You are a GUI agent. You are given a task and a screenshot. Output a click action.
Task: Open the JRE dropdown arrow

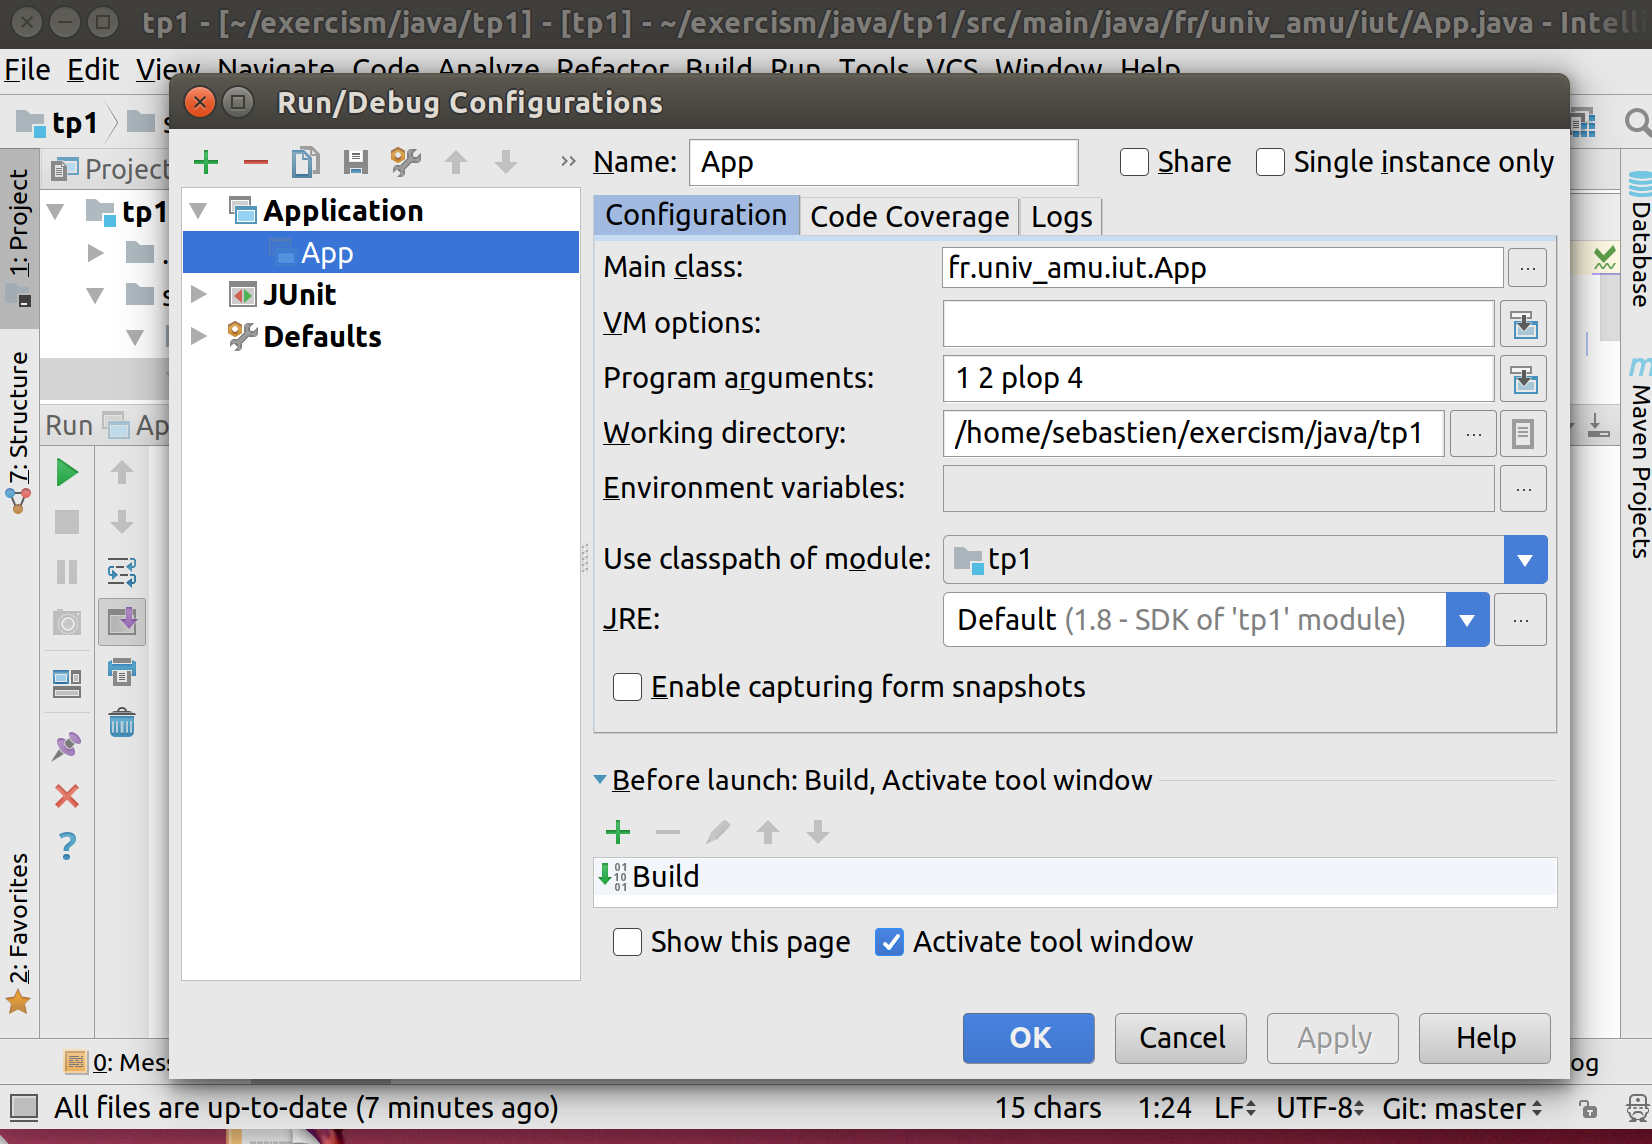[x=1467, y=620]
